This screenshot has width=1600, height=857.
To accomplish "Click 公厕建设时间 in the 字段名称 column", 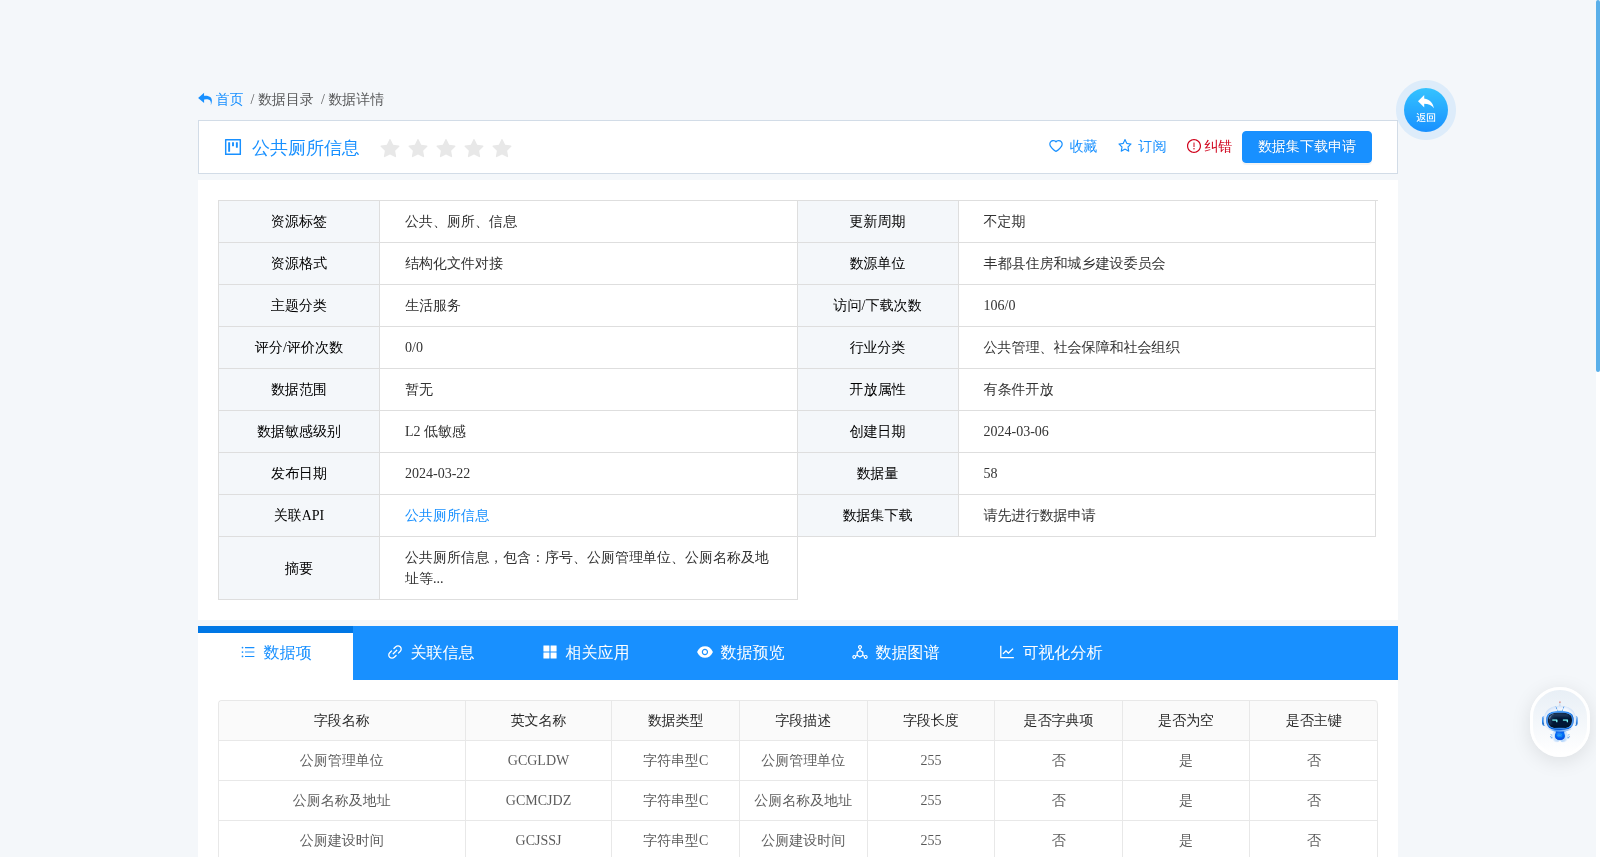I will 342,841.
